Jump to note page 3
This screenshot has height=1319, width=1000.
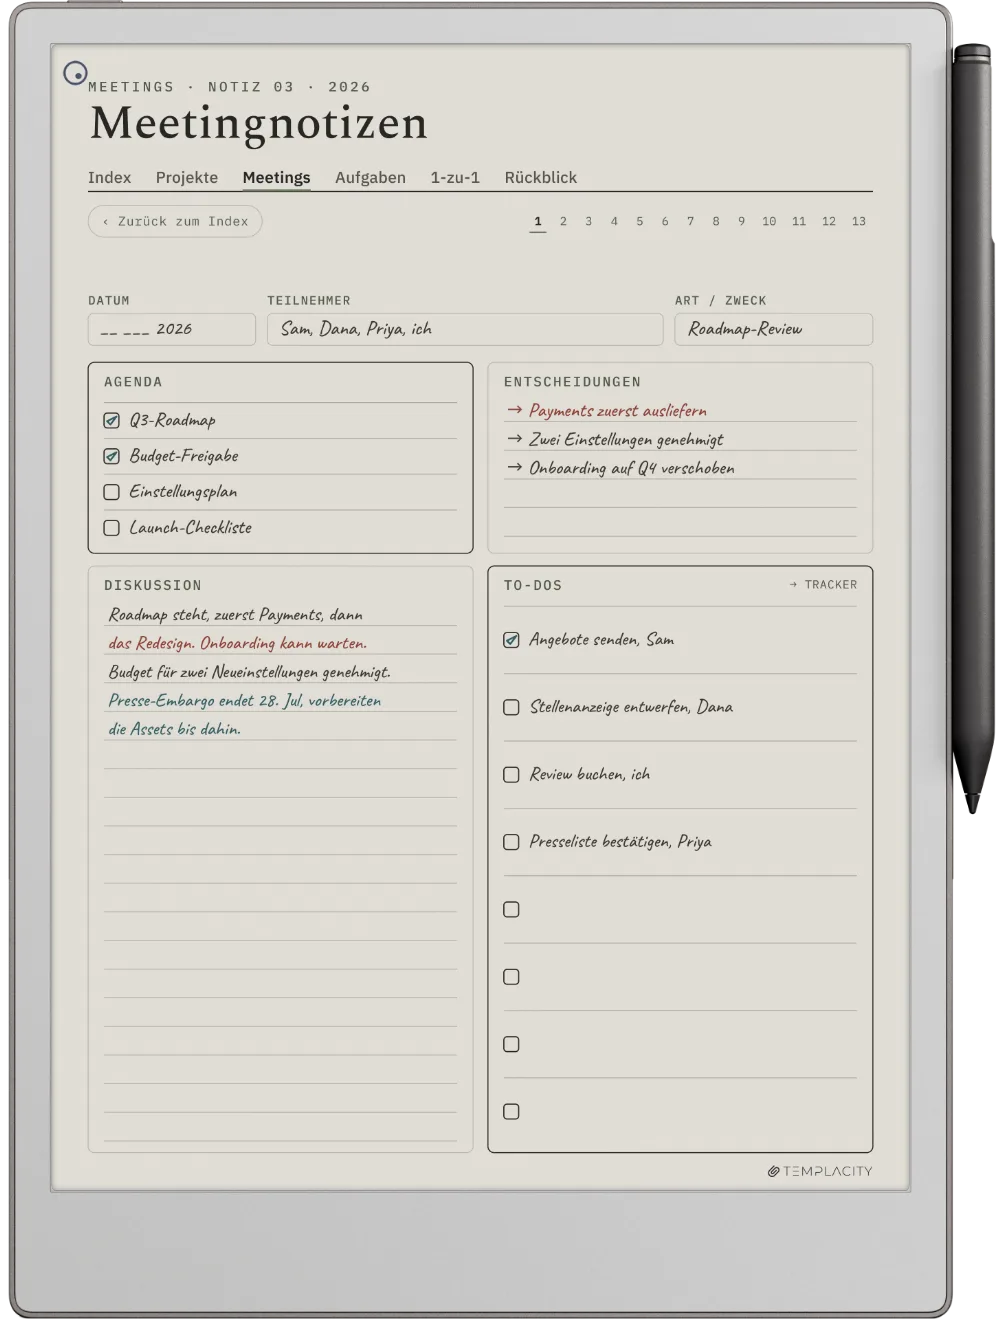588,222
